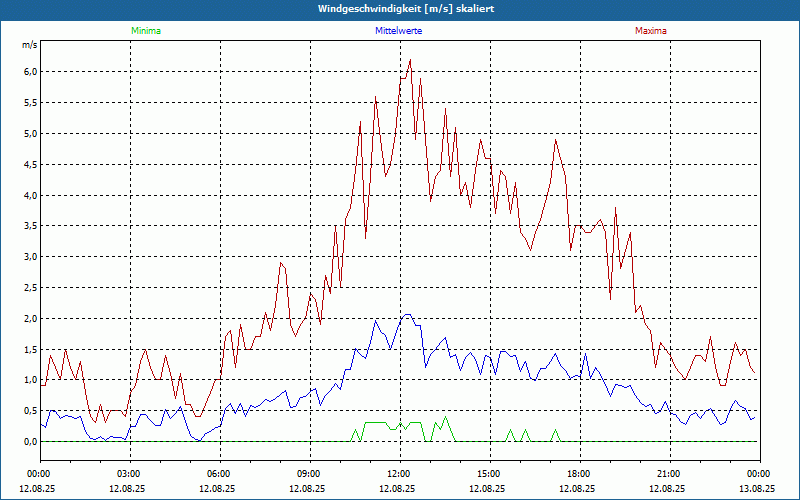Click the 4,5 y-axis value label
800x500 pixels.
(x=30, y=165)
